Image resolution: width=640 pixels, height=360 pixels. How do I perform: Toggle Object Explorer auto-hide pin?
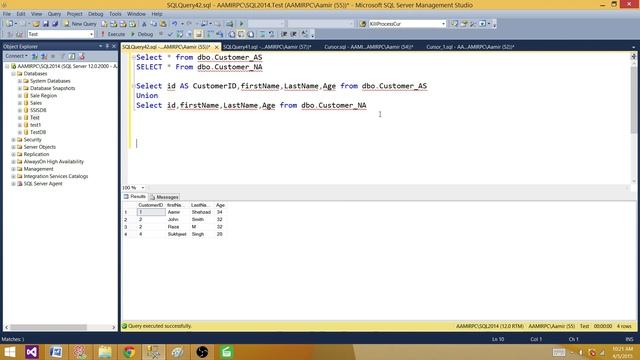pyautogui.click(x=107, y=46)
